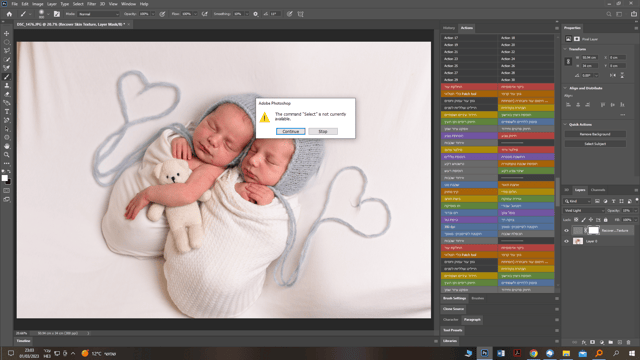Viewport: 640px width, 360px height.
Task: Collapse the Quick Actions section
Action: click(565, 124)
